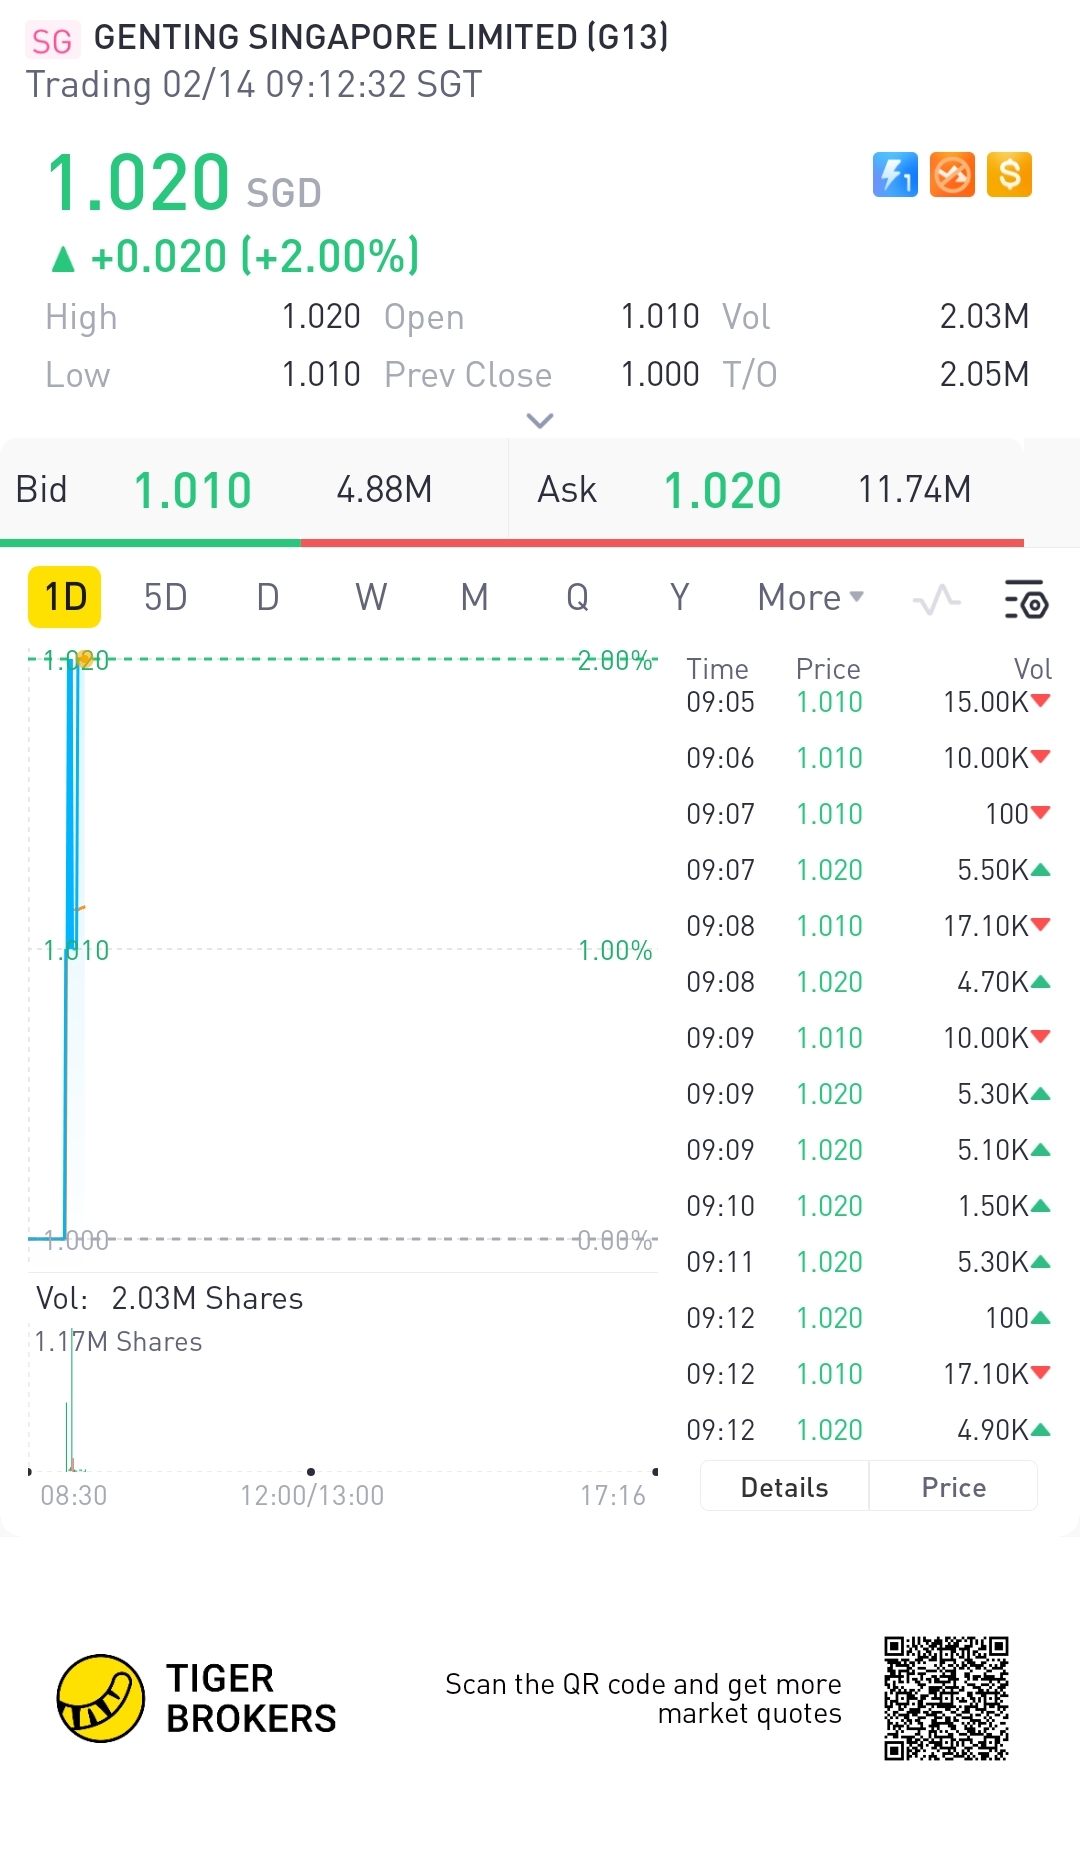Tap the Tiger Brokers logo

[101, 1698]
